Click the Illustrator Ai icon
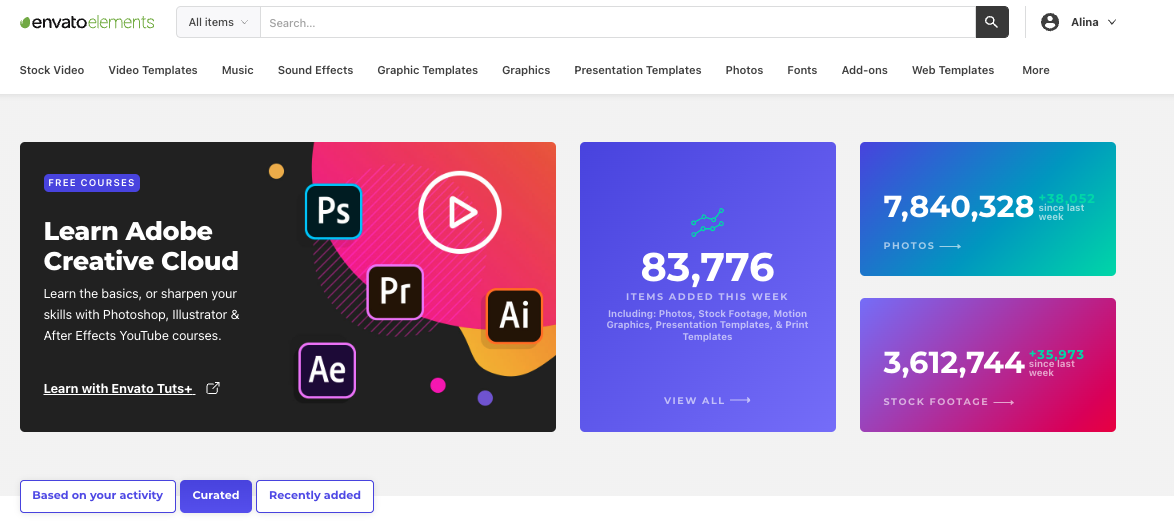Image resolution: width=1174 pixels, height=531 pixels. tap(514, 315)
